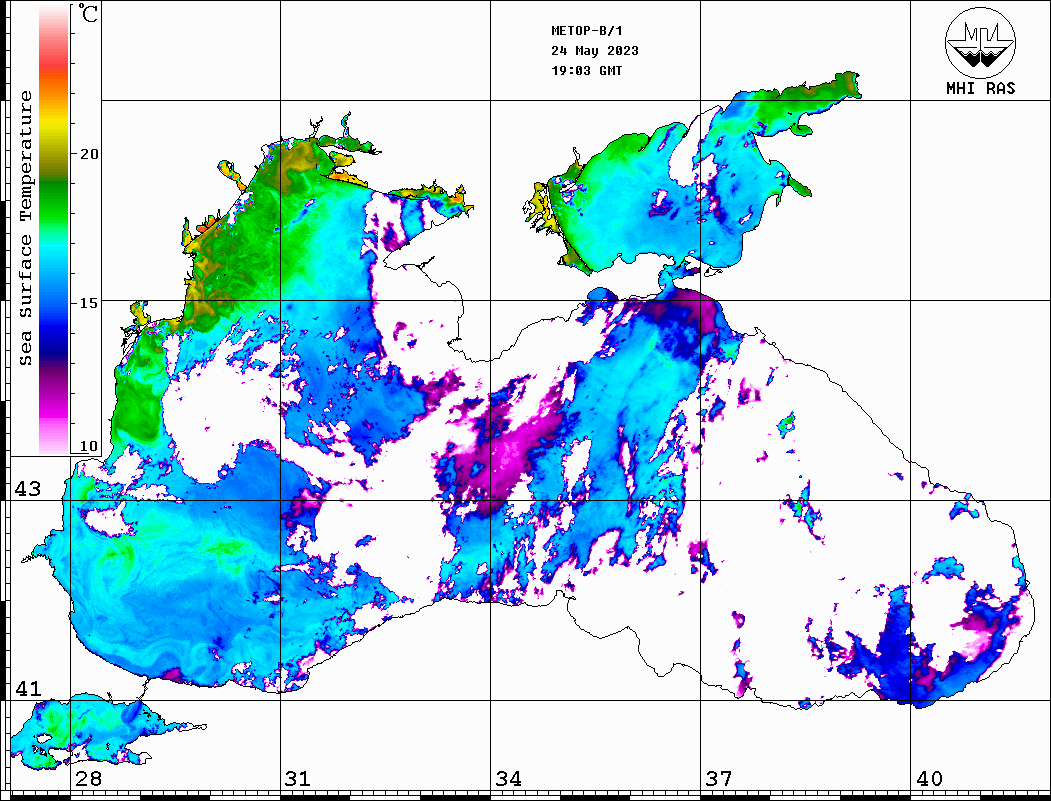Click longitude label "37"
This screenshot has height=801, width=1051.
(x=719, y=779)
